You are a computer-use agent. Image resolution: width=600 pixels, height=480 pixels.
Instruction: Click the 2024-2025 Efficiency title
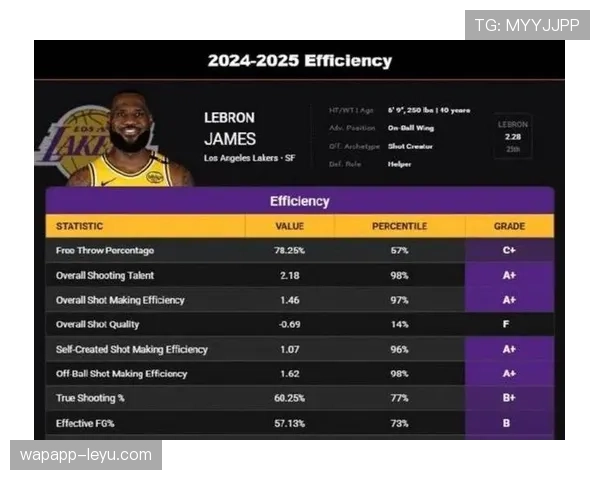(x=300, y=61)
